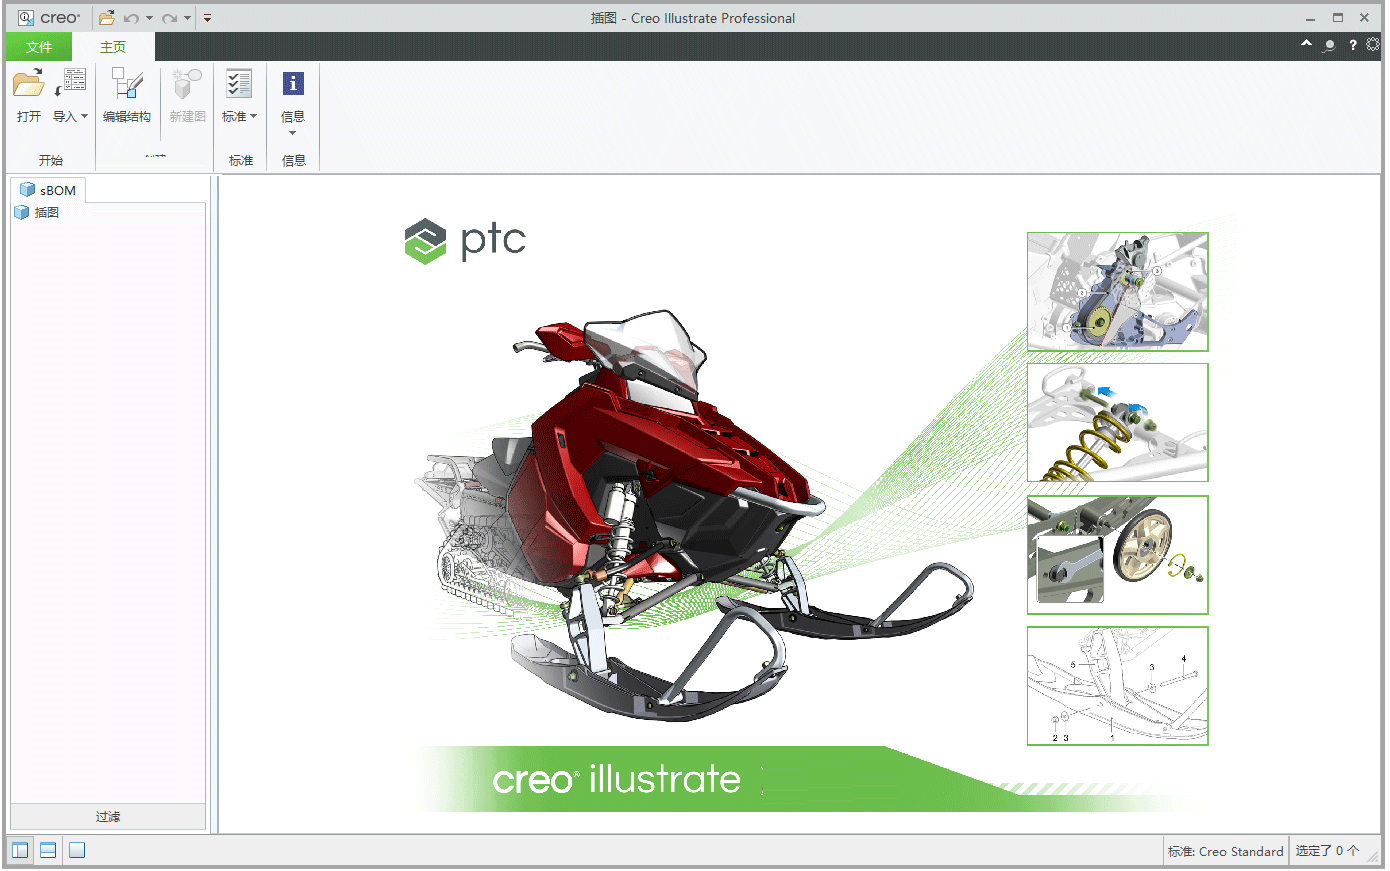Click the undo arrow in quick access toolbar
The height and width of the screenshot is (871, 1390).
131,18
